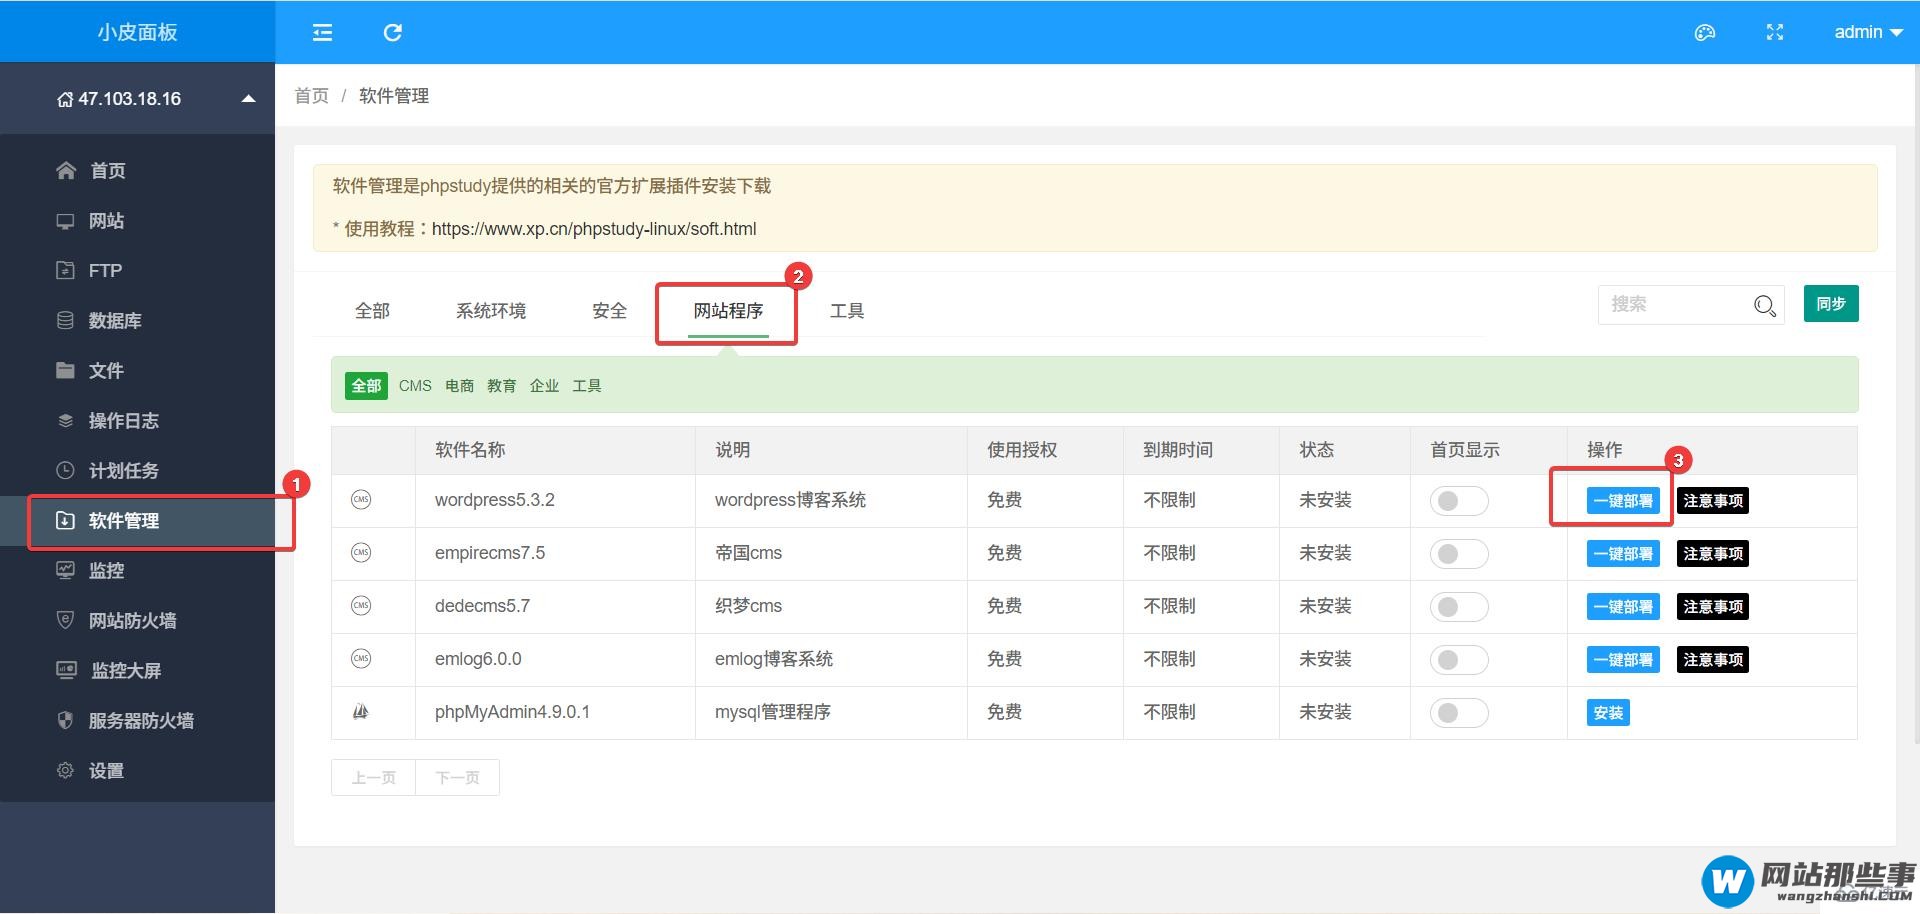
Task: Filter by 电商 category
Action: pos(460,386)
